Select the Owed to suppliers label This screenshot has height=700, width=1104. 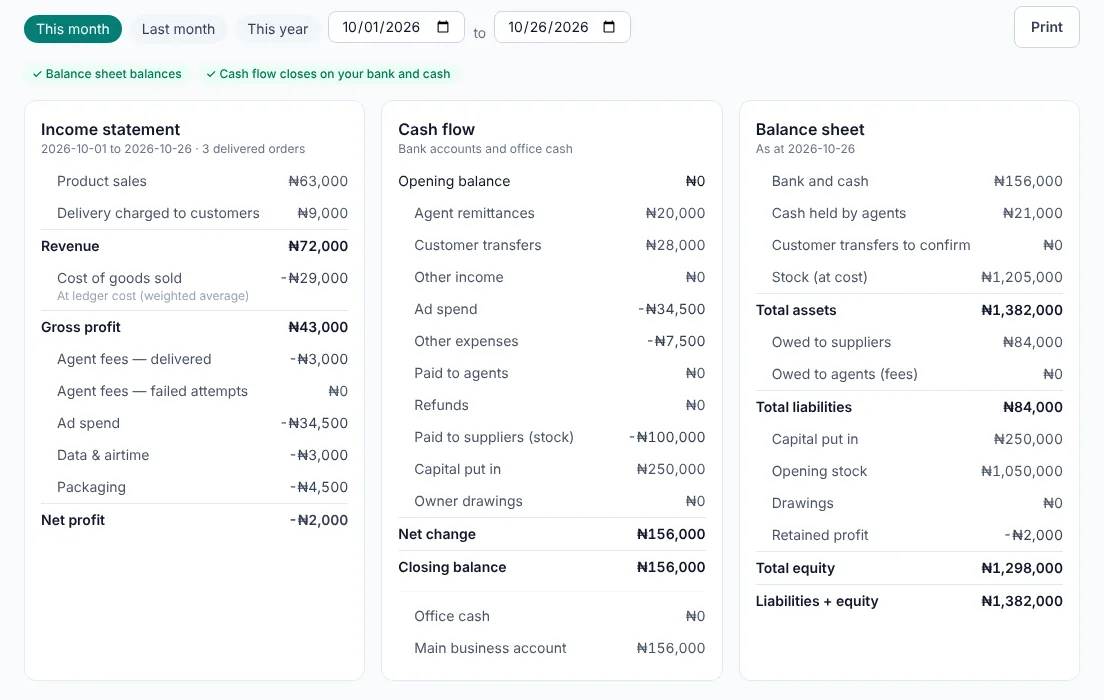(831, 342)
